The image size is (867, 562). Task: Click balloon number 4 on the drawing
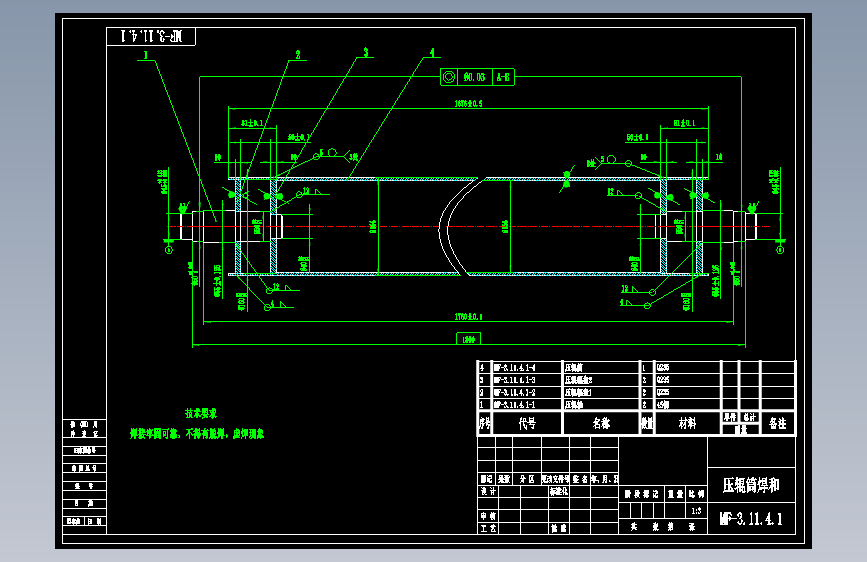pos(432,53)
